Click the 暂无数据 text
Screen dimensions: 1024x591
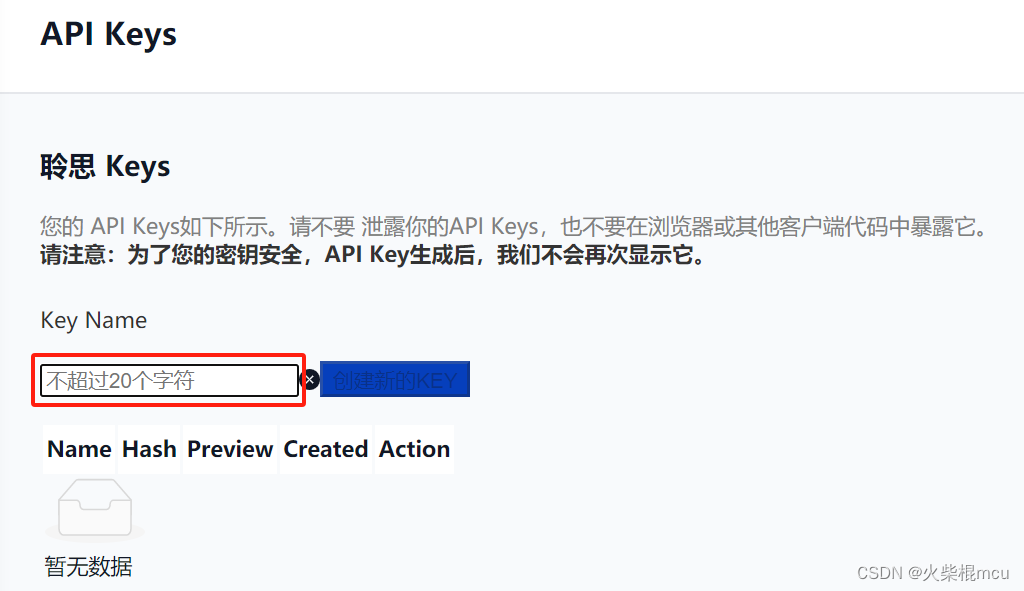(x=88, y=566)
